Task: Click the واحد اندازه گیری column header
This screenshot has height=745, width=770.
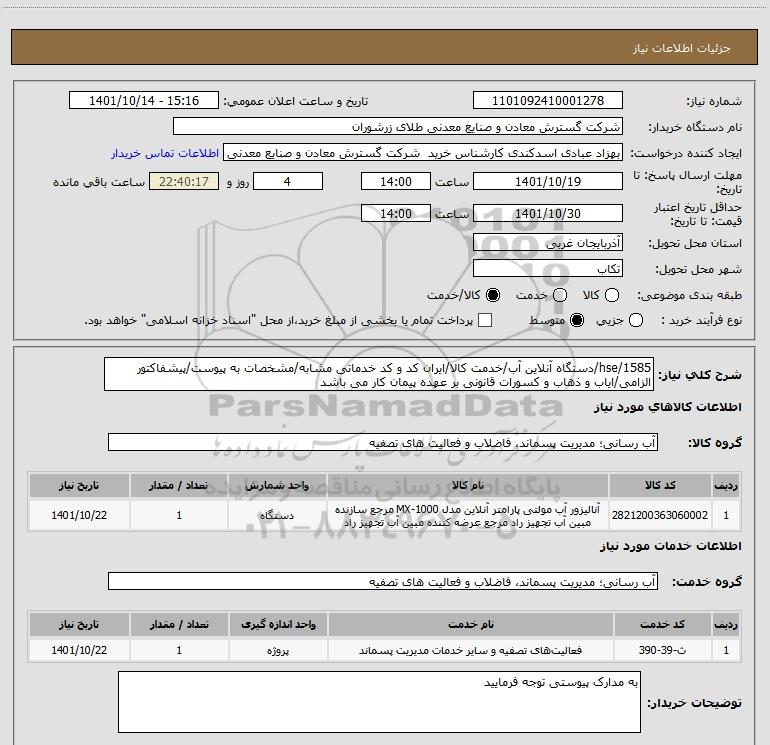Action: point(278,625)
